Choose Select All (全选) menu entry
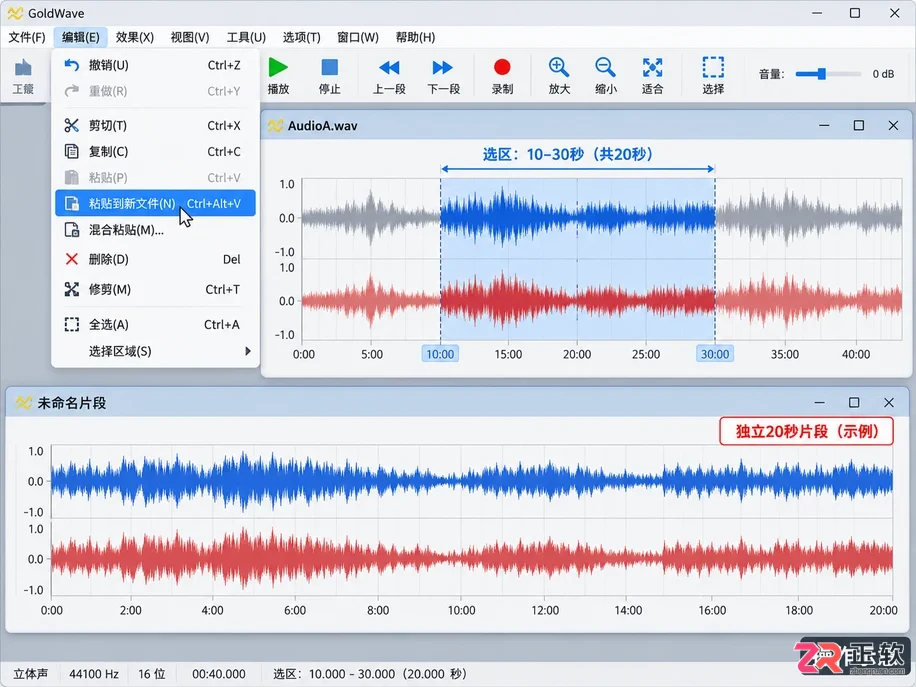This screenshot has width=916, height=687. click(x=155, y=324)
